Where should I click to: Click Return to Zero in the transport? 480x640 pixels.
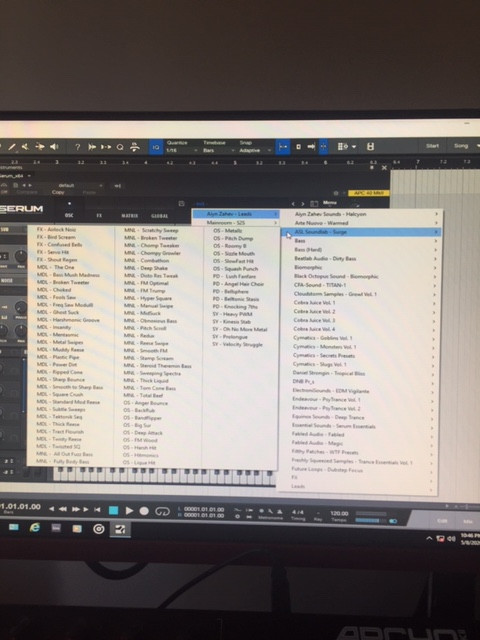pyautogui.click(x=97, y=509)
